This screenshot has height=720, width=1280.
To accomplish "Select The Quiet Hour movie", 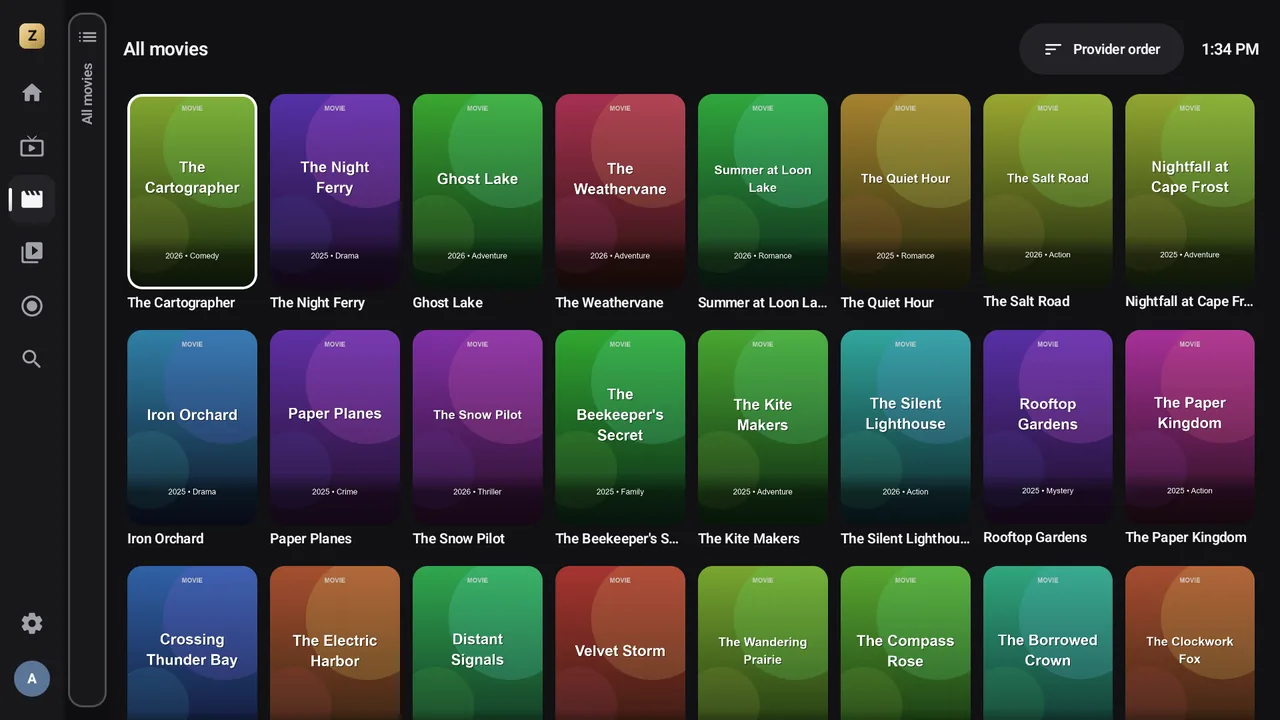I will [906, 191].
